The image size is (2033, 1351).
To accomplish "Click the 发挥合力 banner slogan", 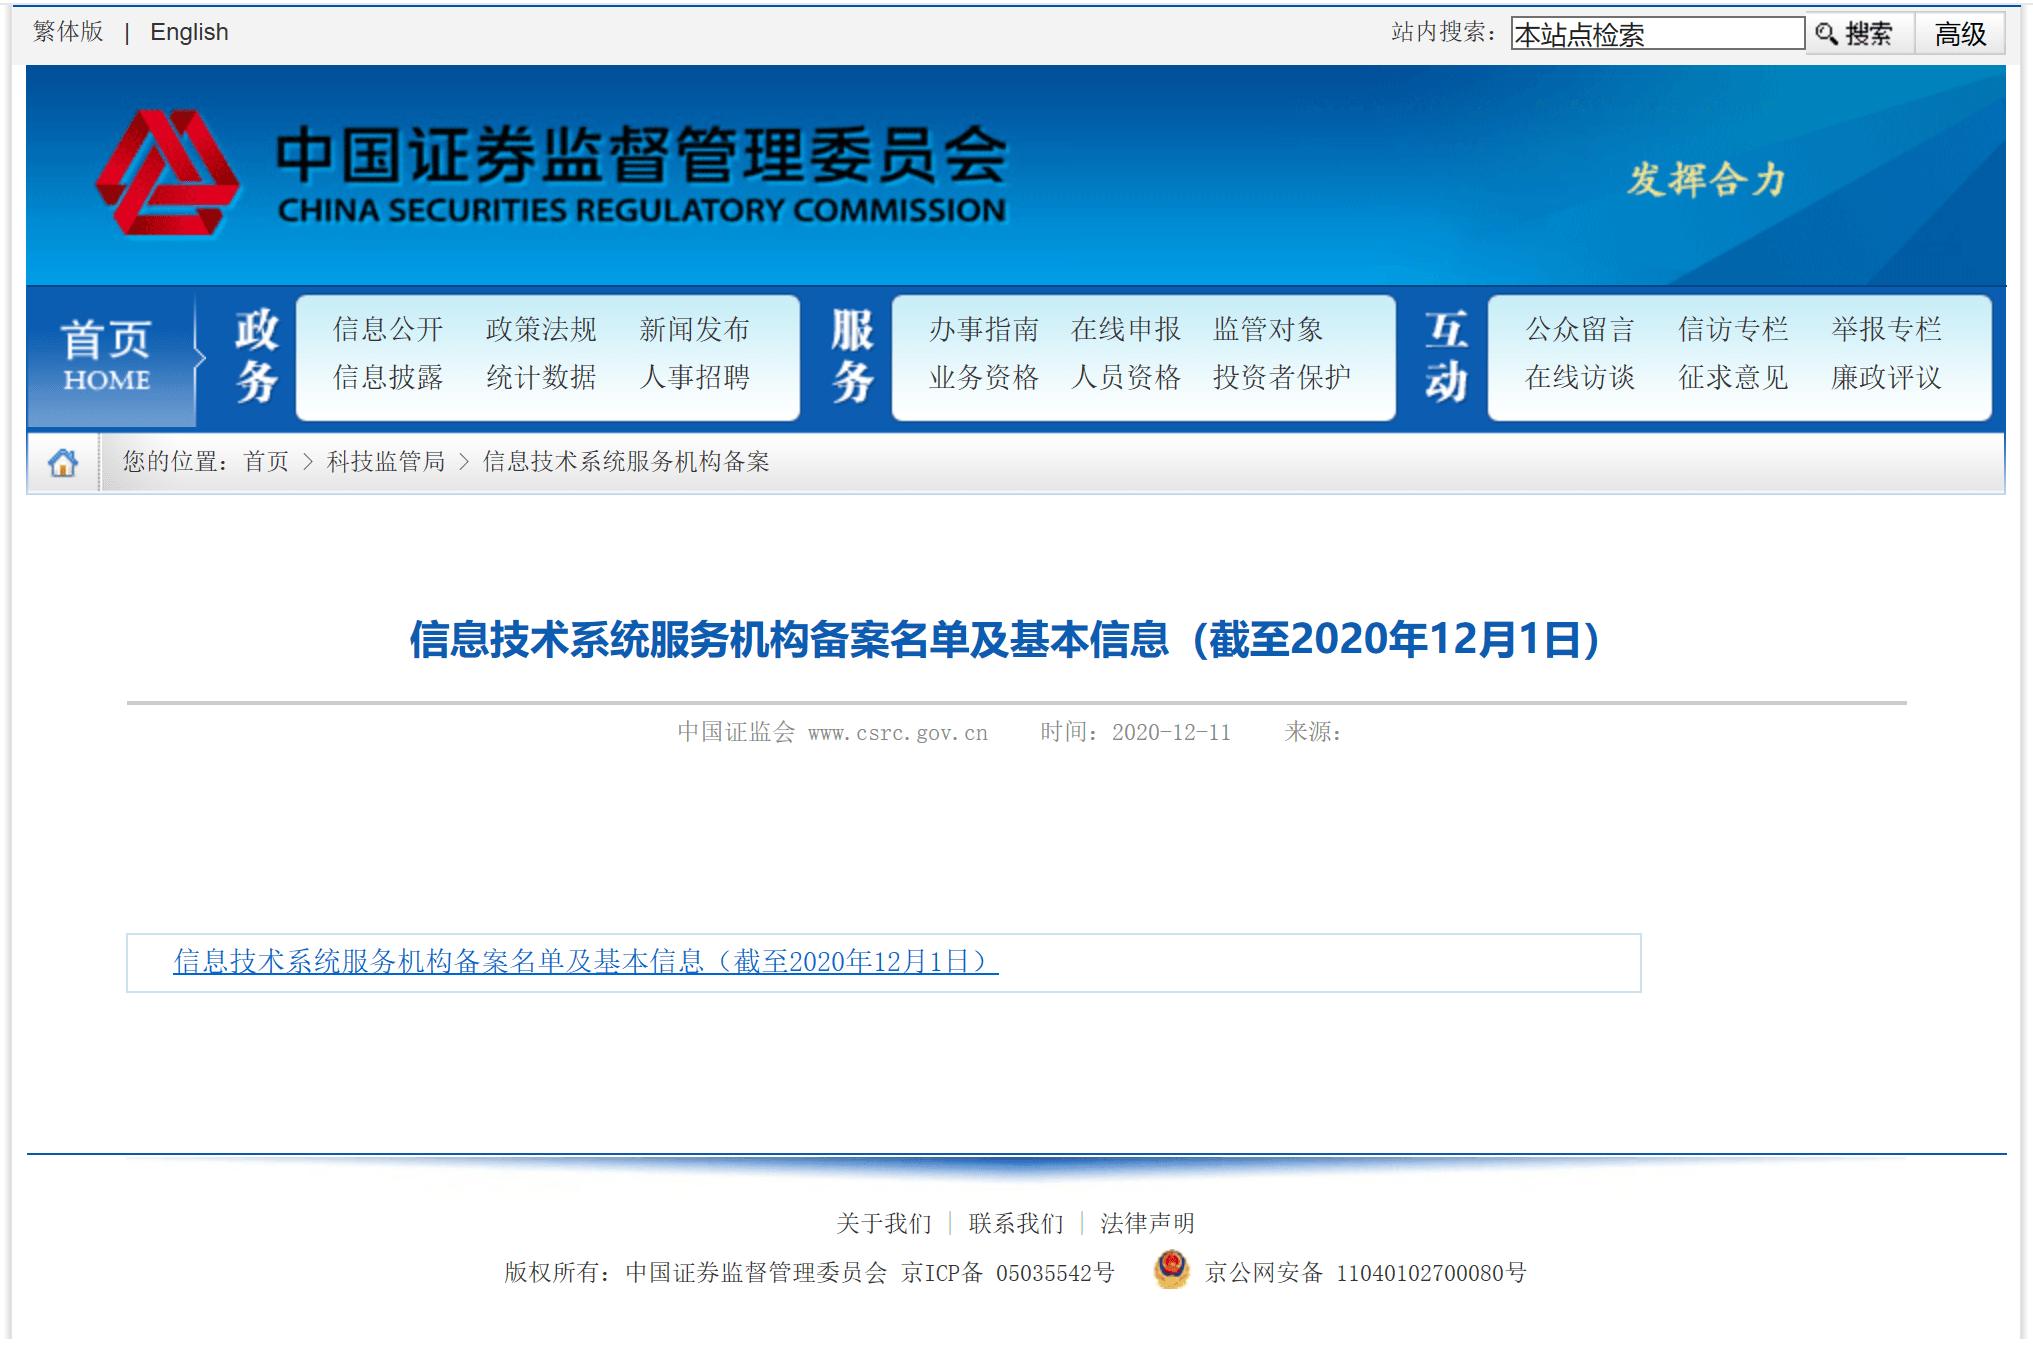I will pos(1706,179).
